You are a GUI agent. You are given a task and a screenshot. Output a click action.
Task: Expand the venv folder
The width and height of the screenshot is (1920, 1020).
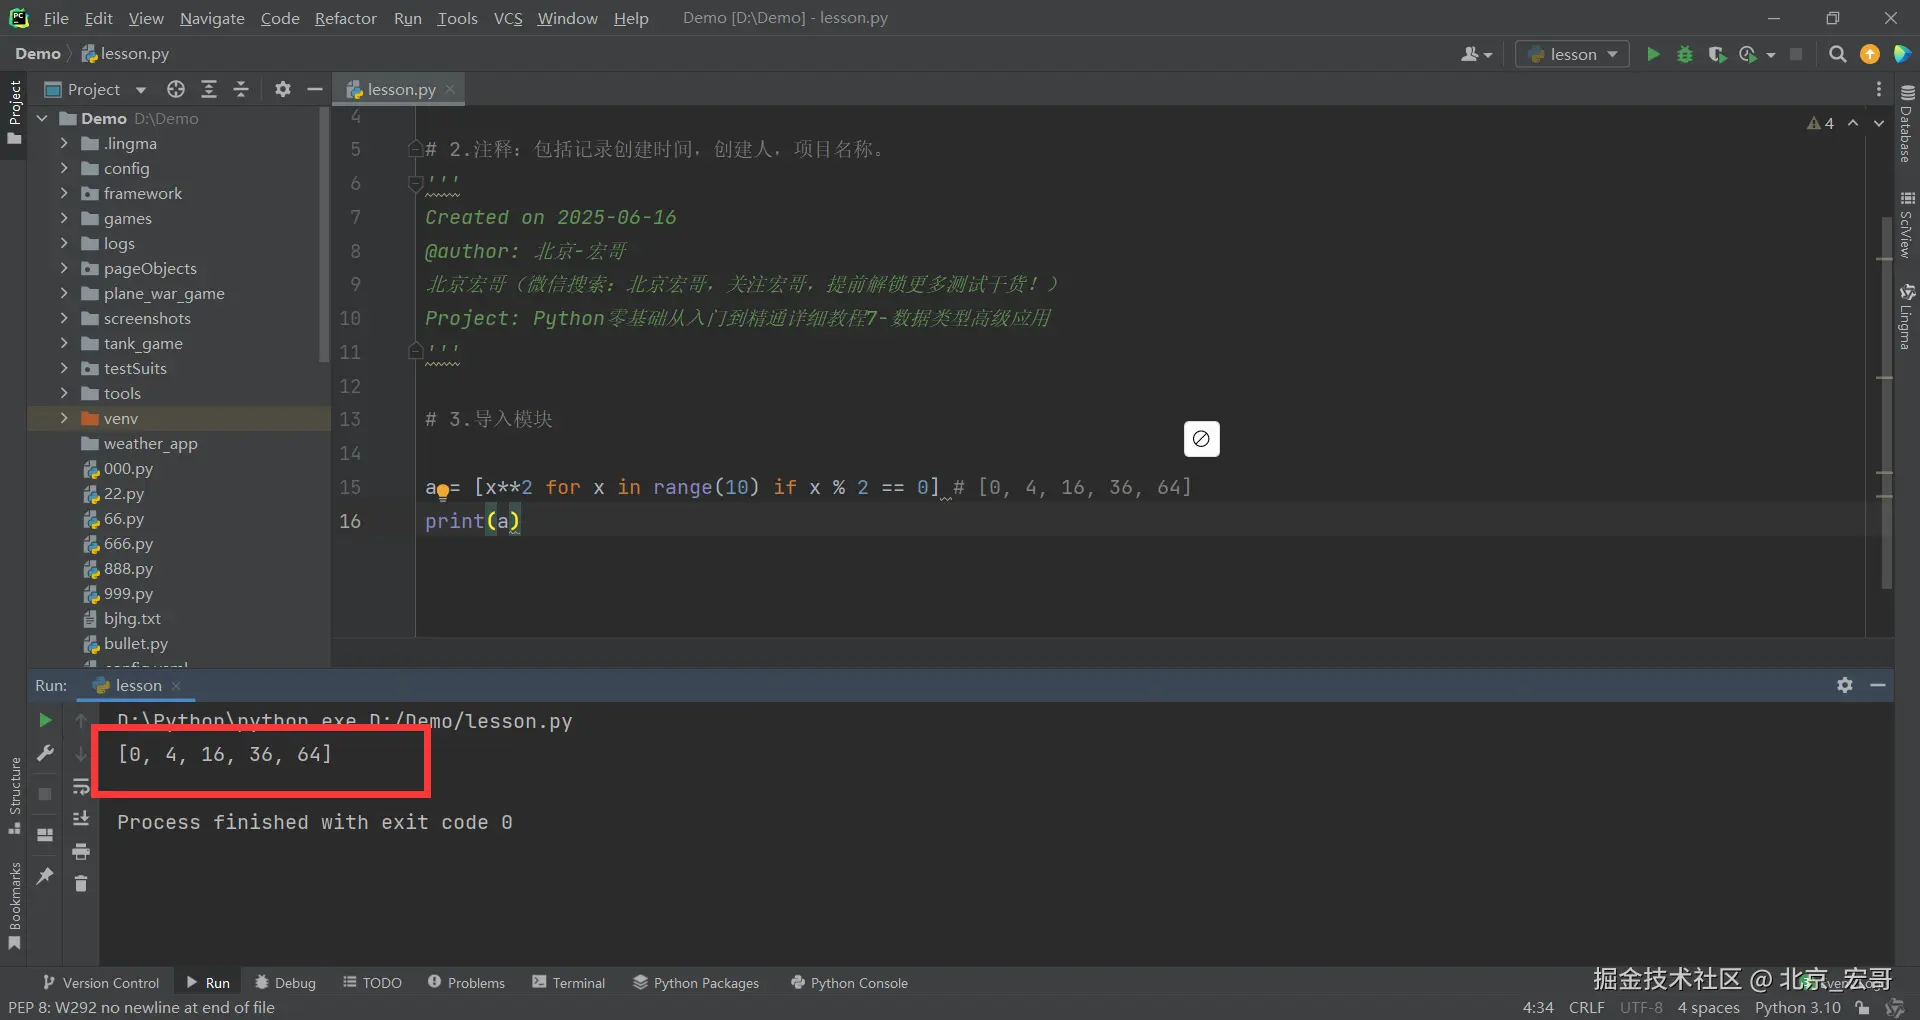coord(64,418)
